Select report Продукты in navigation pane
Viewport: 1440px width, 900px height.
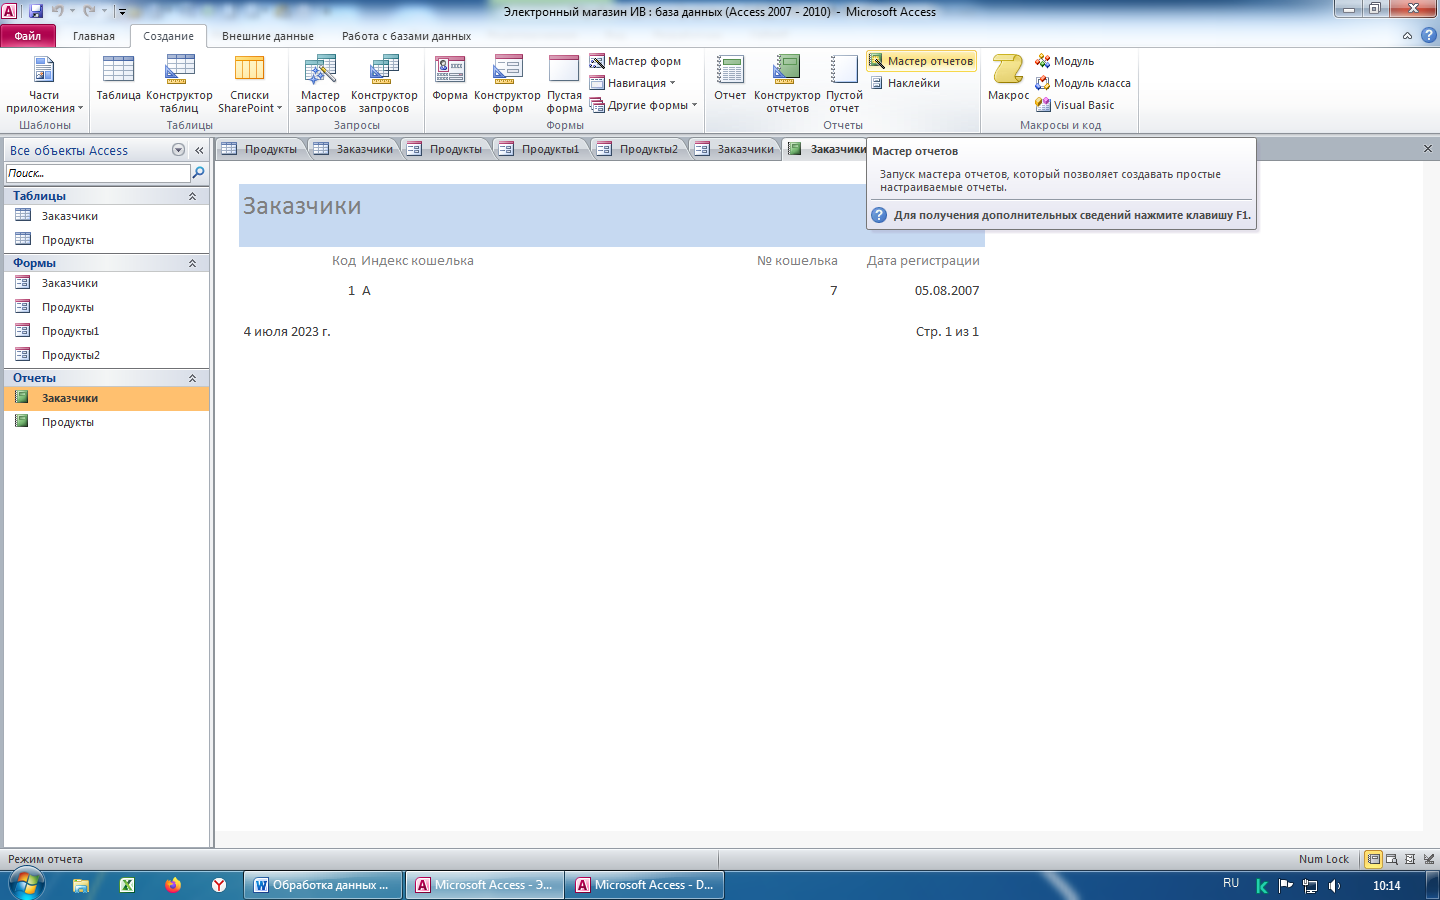[x=106, y=422]
